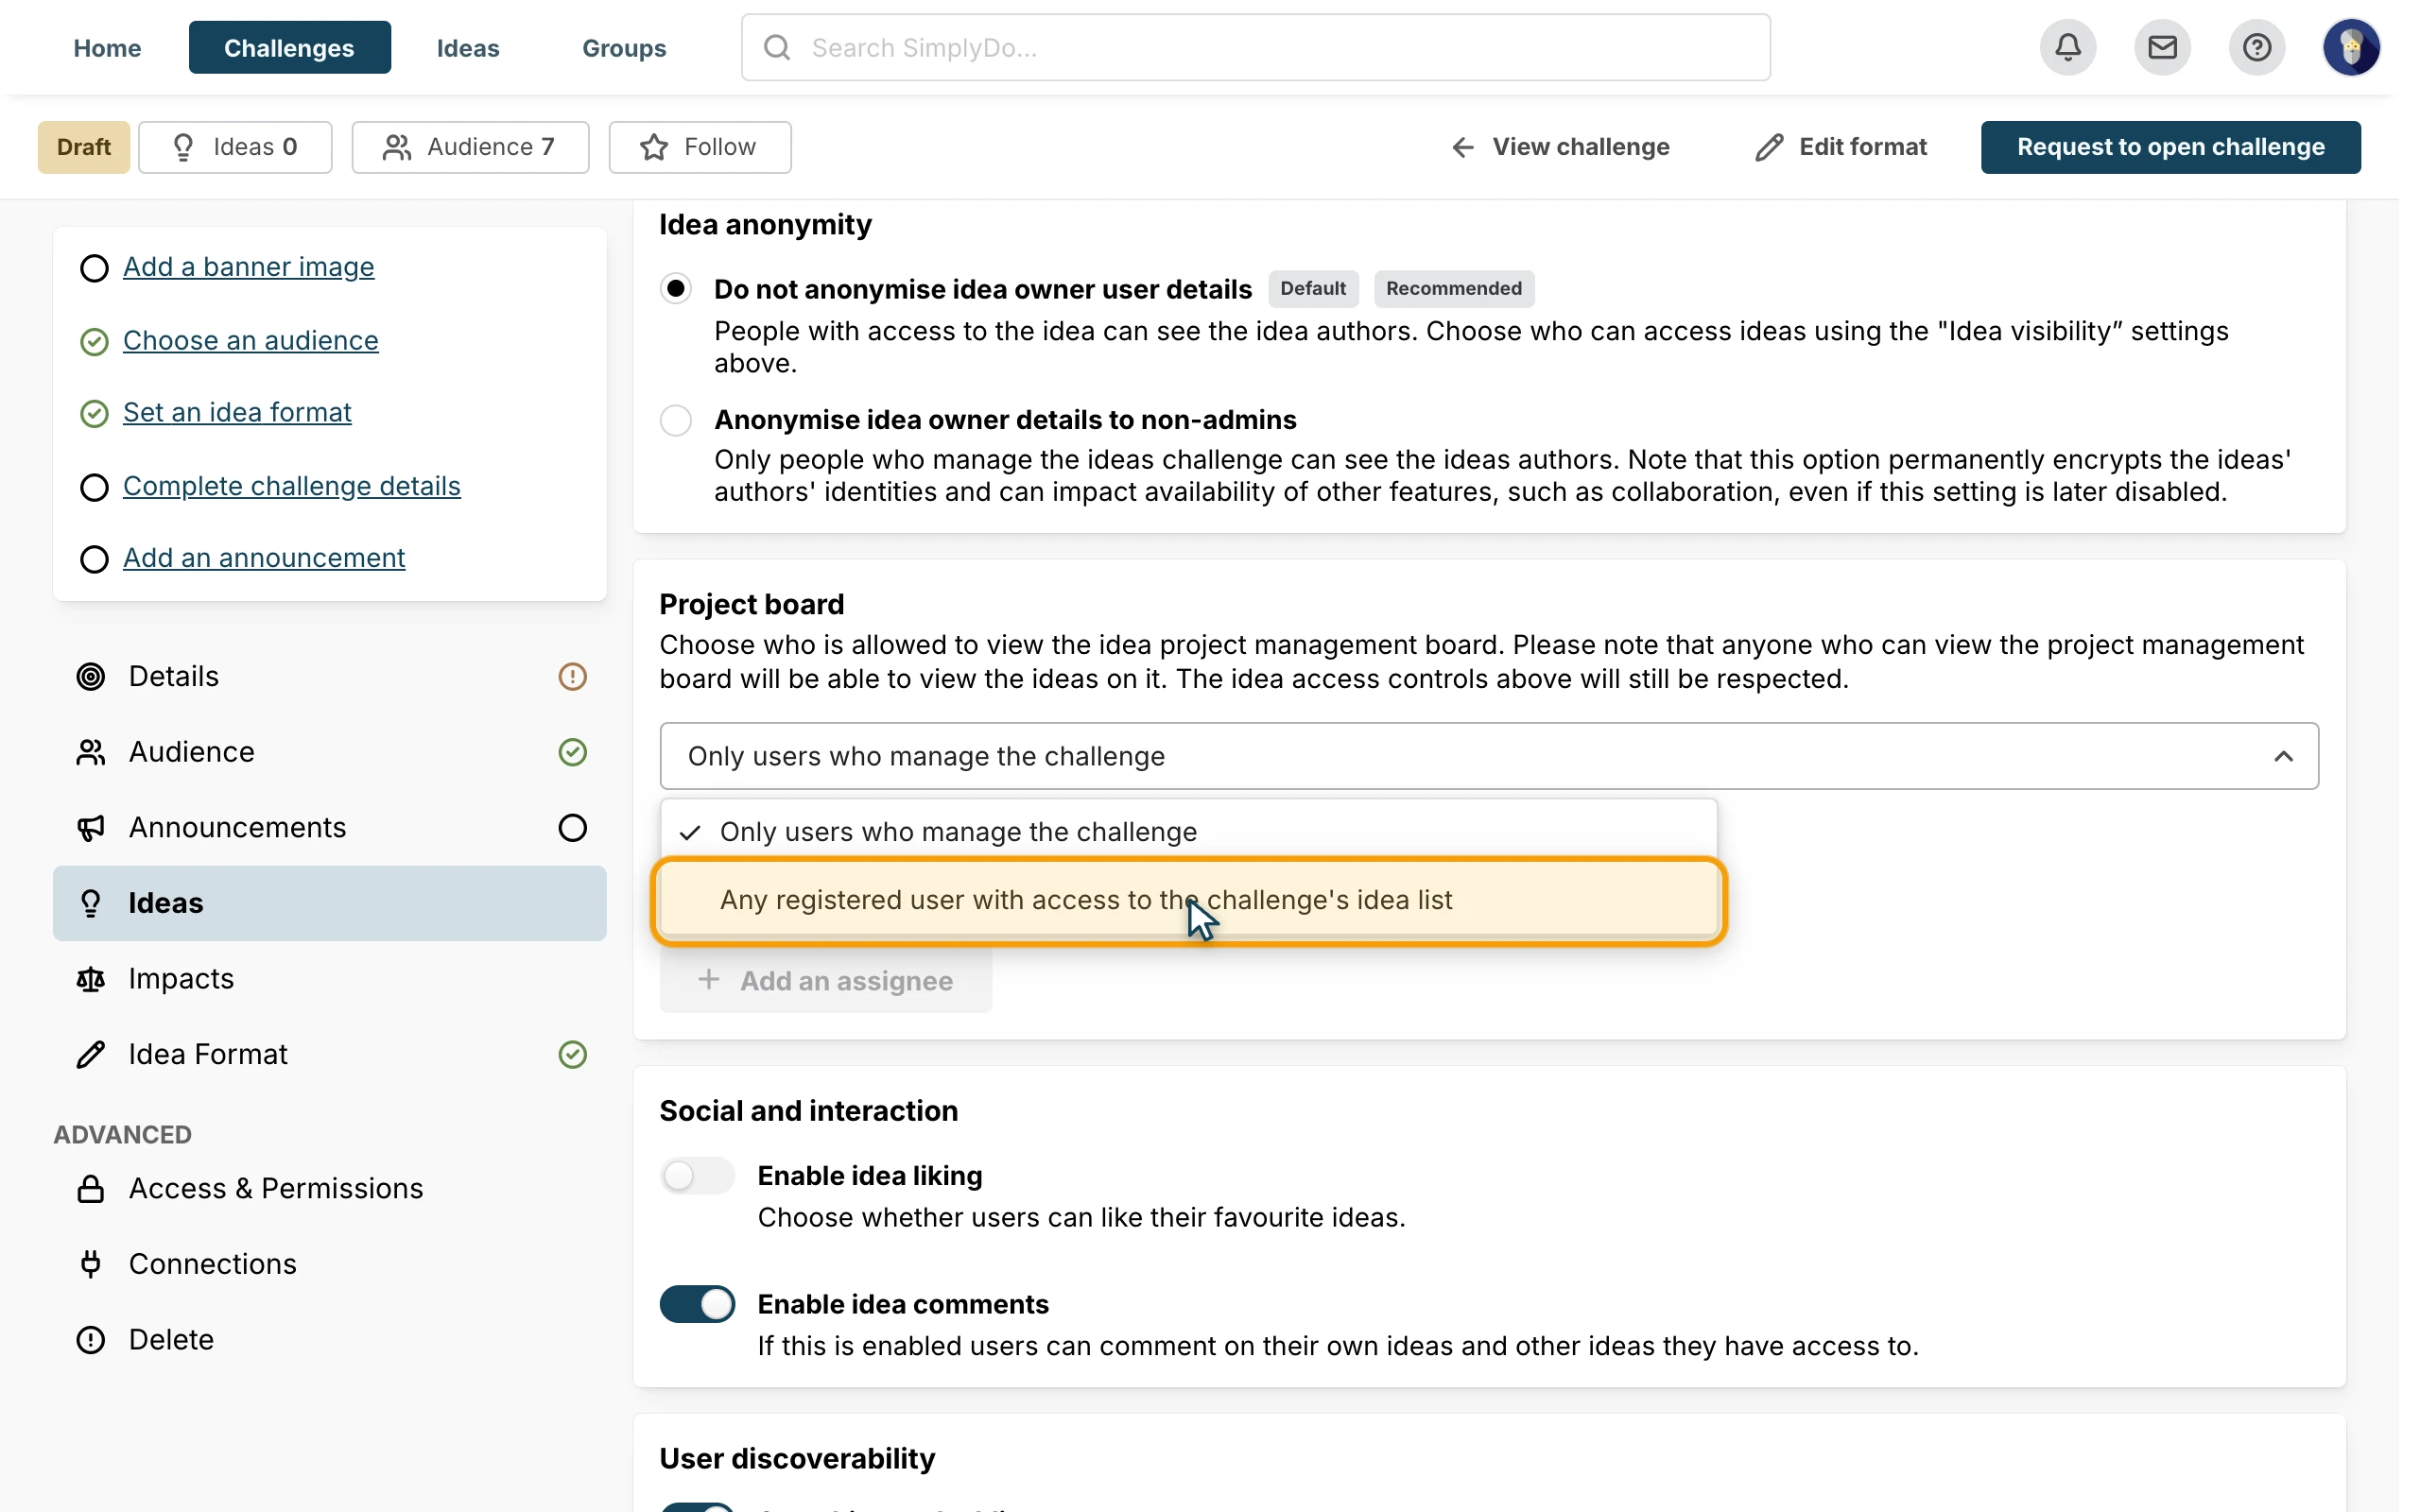Click Add a banner image link
The height and width of the screenshot is (1512, 2420).
248,267
